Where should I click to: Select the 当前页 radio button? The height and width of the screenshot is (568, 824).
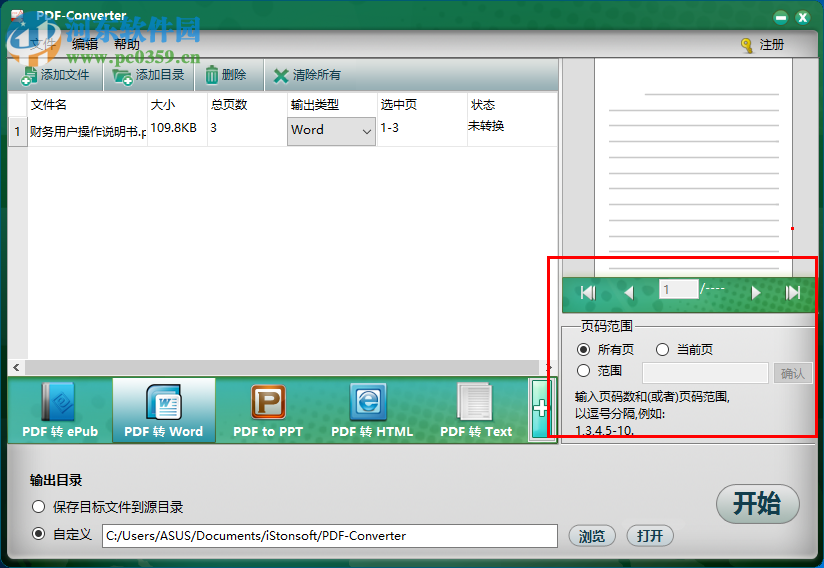coord(662,349)
